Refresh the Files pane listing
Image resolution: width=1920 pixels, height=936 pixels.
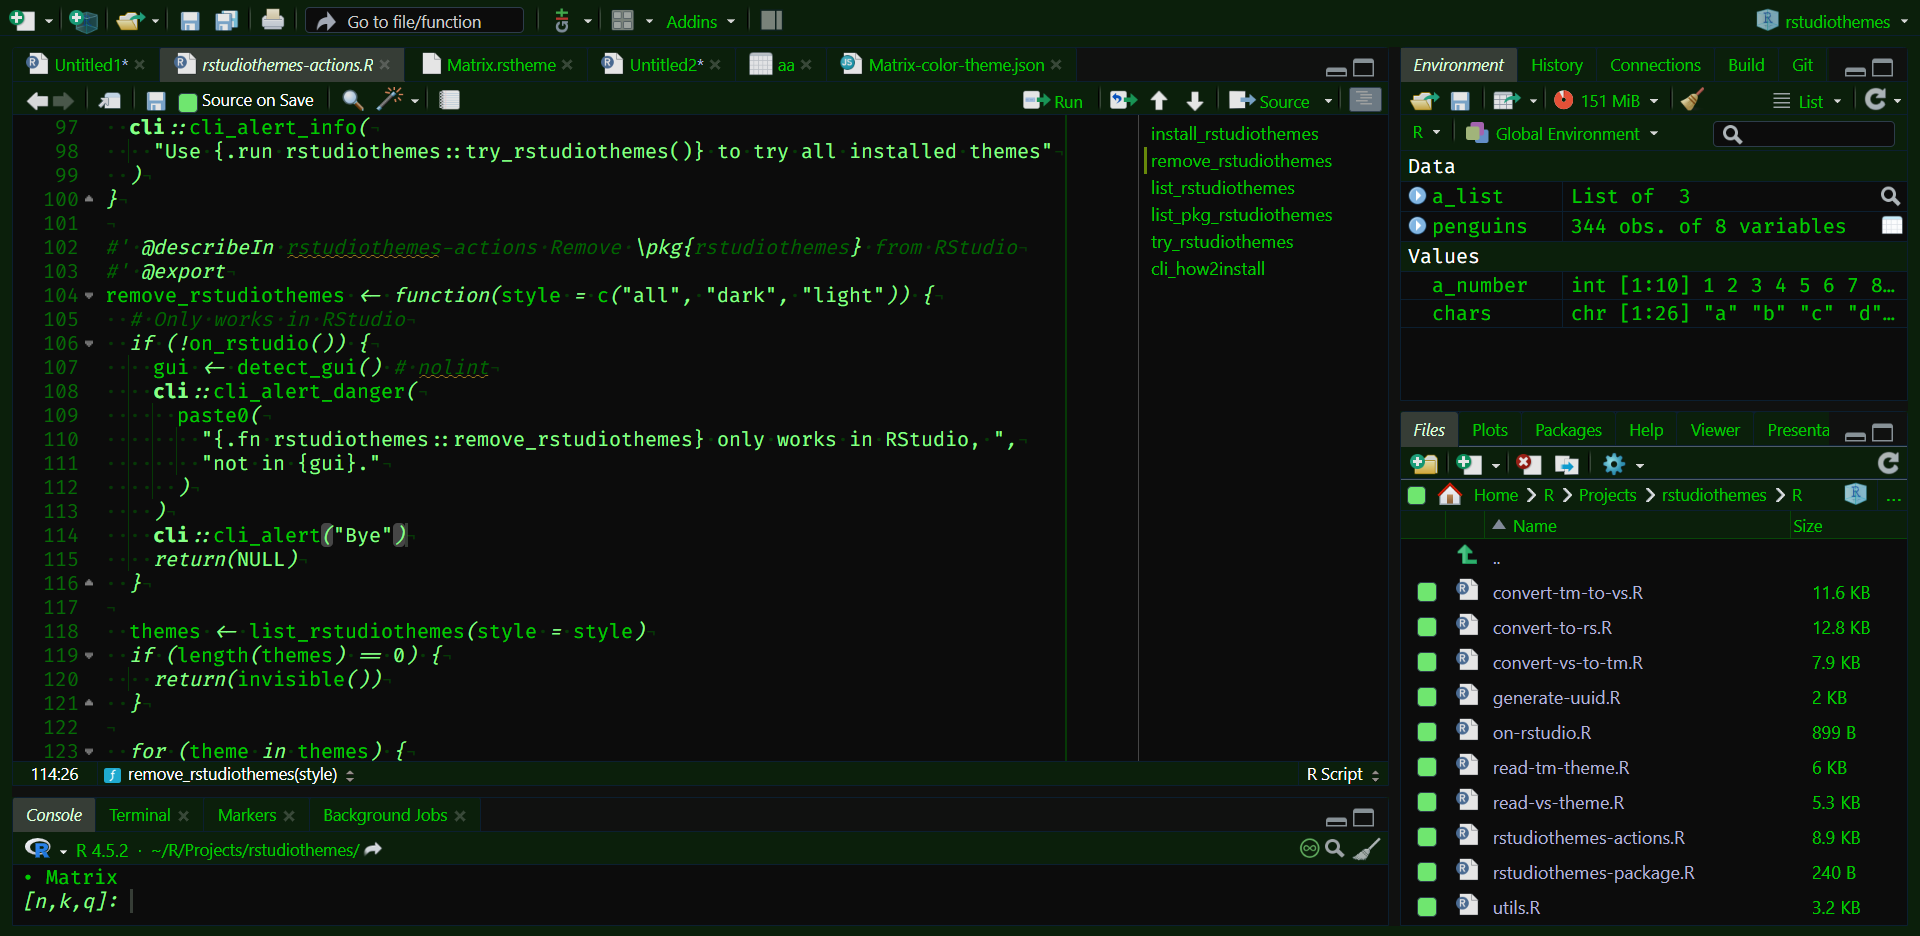tap(1888, 463)
